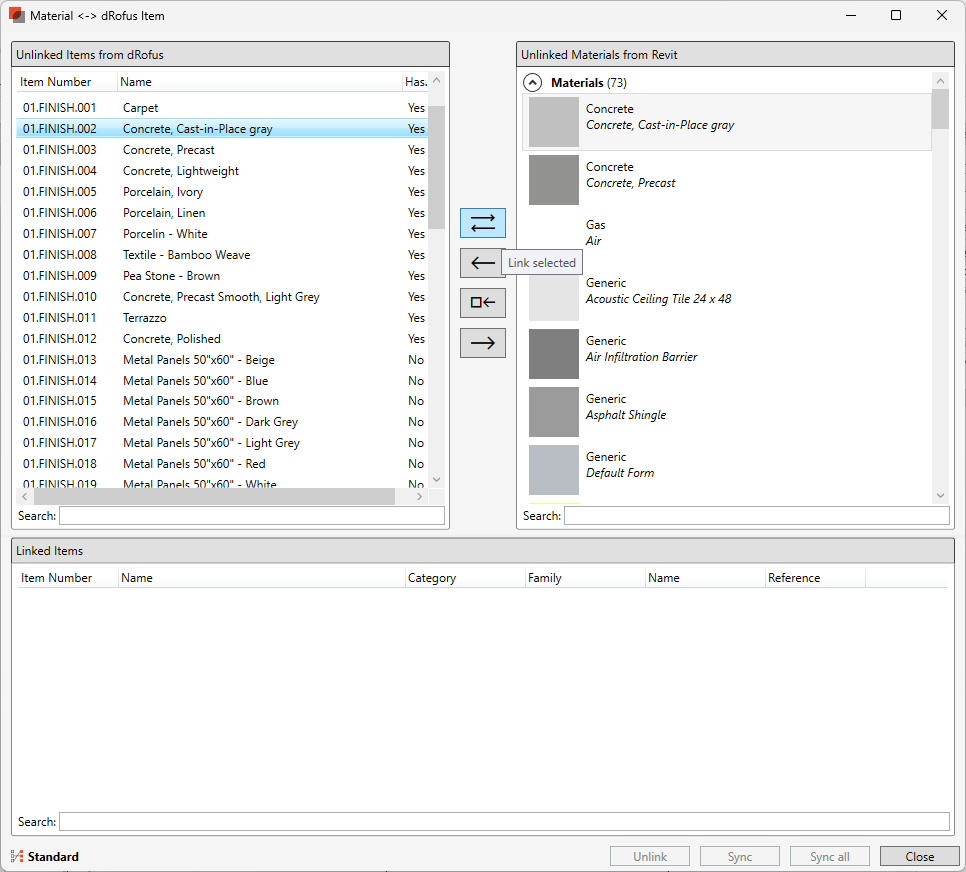Viewport: 966px width, 872px height.
Task: Click the Linked Items Search box
Action: pos(503,822)
